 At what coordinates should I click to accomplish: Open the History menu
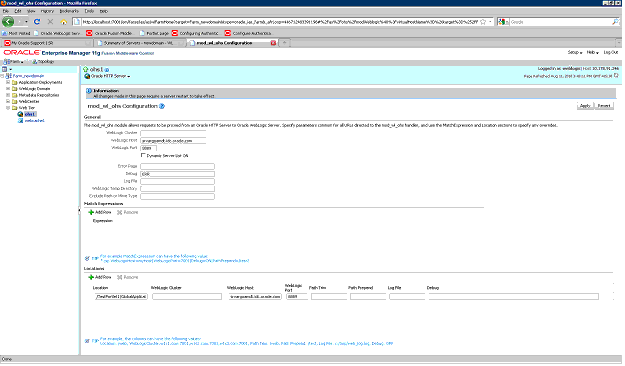pyautogui.click(x=47, y=11)
